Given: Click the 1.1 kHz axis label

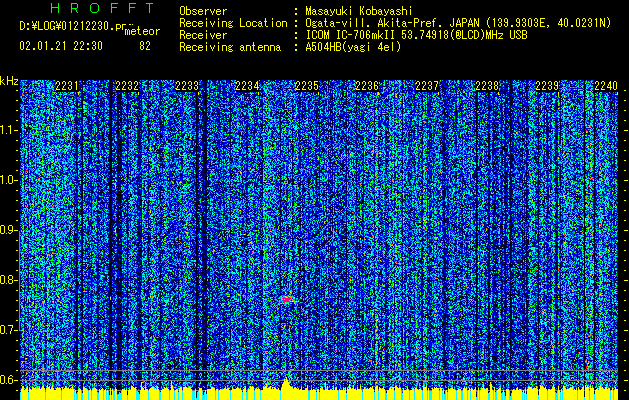Looking at the screenshot, I should click(x=8, y=130).
